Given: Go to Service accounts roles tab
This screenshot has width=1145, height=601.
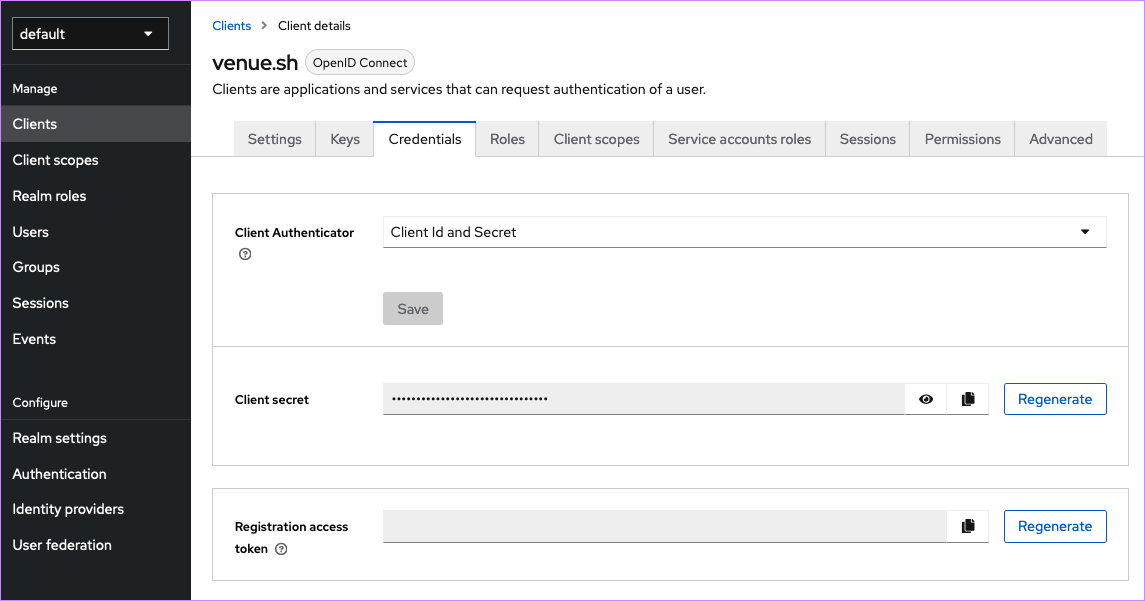Looking at the screenshot, I should tap(740, 139).
